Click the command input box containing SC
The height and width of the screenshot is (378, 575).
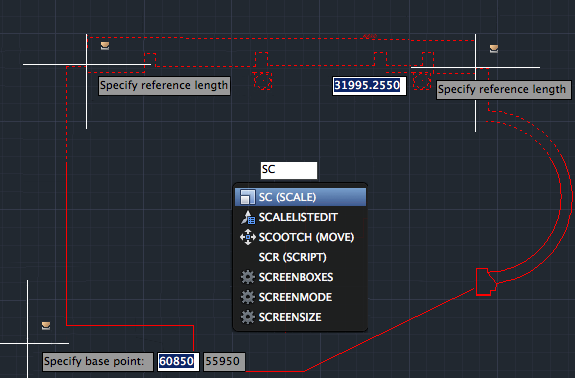[x=289, y=170]
